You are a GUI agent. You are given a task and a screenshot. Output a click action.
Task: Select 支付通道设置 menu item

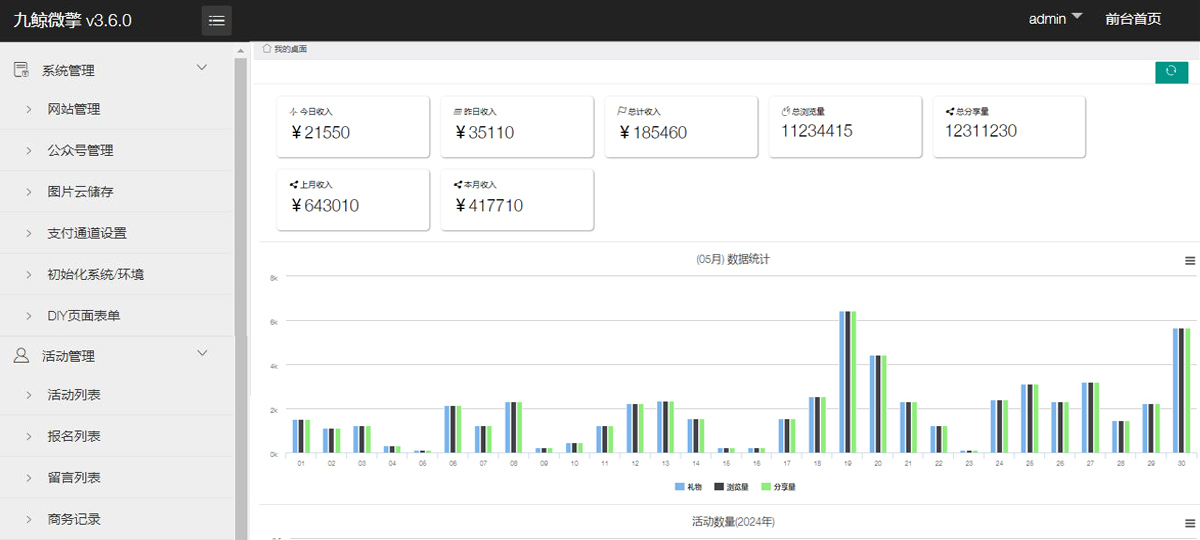click(x=87, y=233)
